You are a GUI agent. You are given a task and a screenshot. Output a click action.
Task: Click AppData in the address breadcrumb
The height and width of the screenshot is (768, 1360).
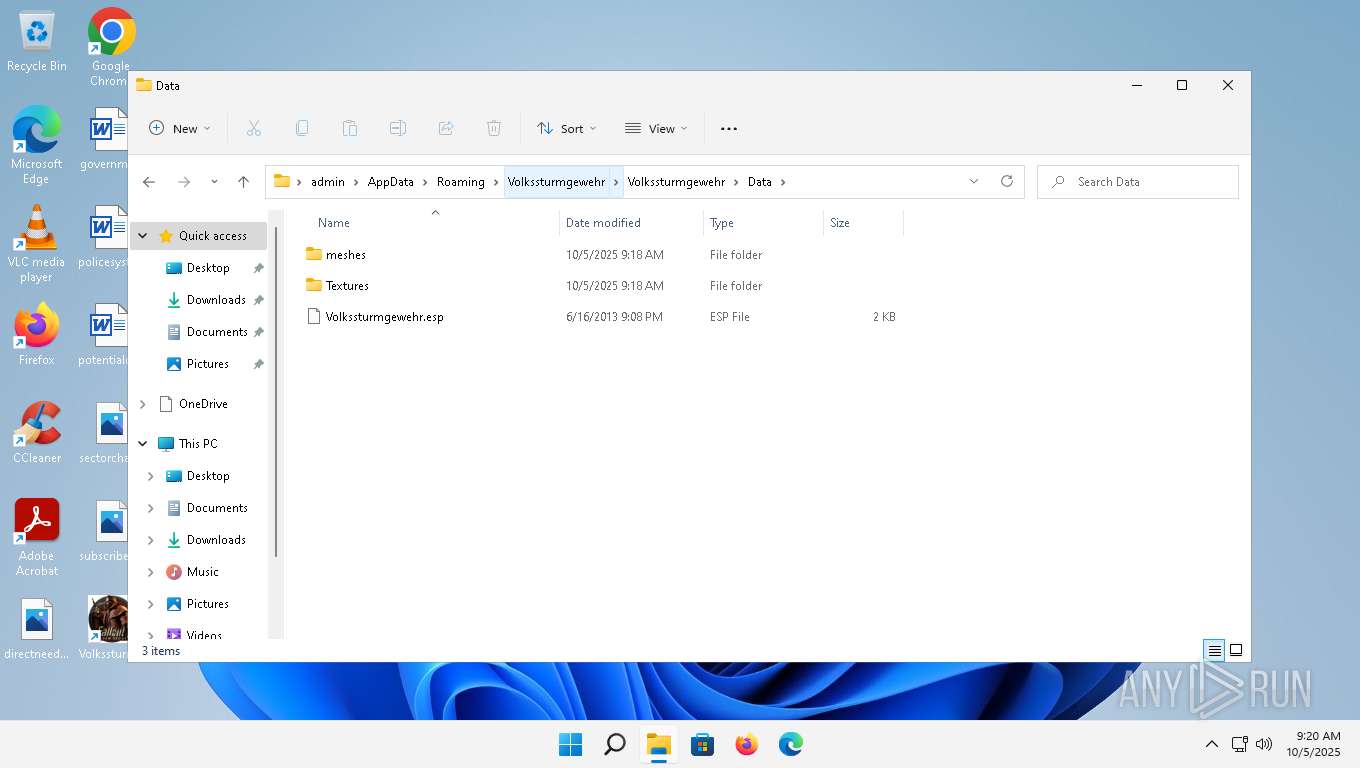[x=390, y=182]
